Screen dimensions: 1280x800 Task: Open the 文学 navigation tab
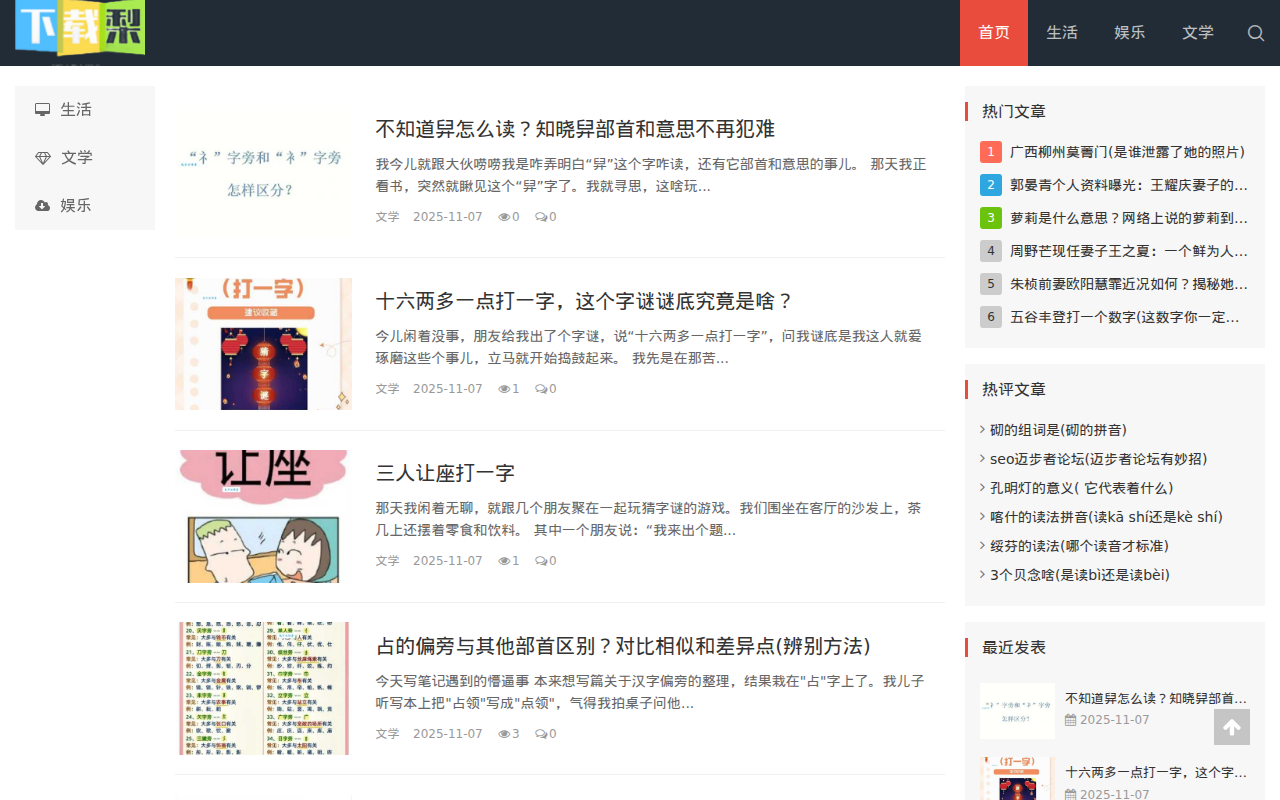[1197, 33]
